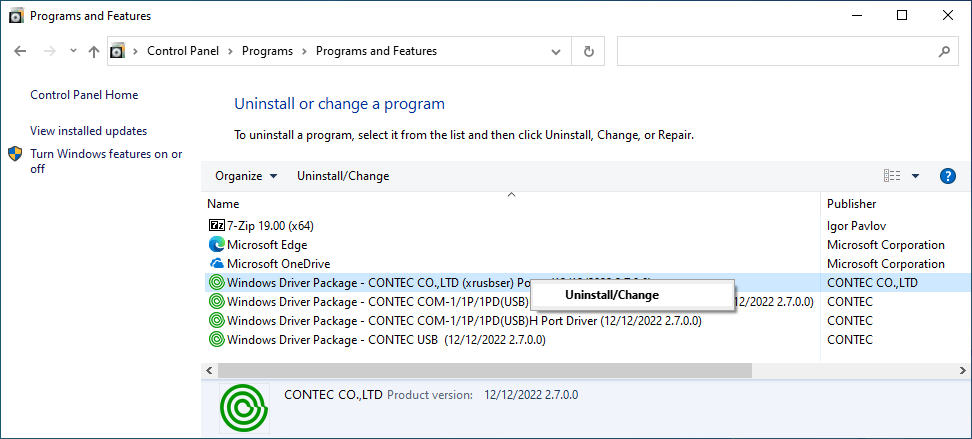This screenshot has width=972, height=439.
Task: Open the Control Panel Home link
Action: 84,95
